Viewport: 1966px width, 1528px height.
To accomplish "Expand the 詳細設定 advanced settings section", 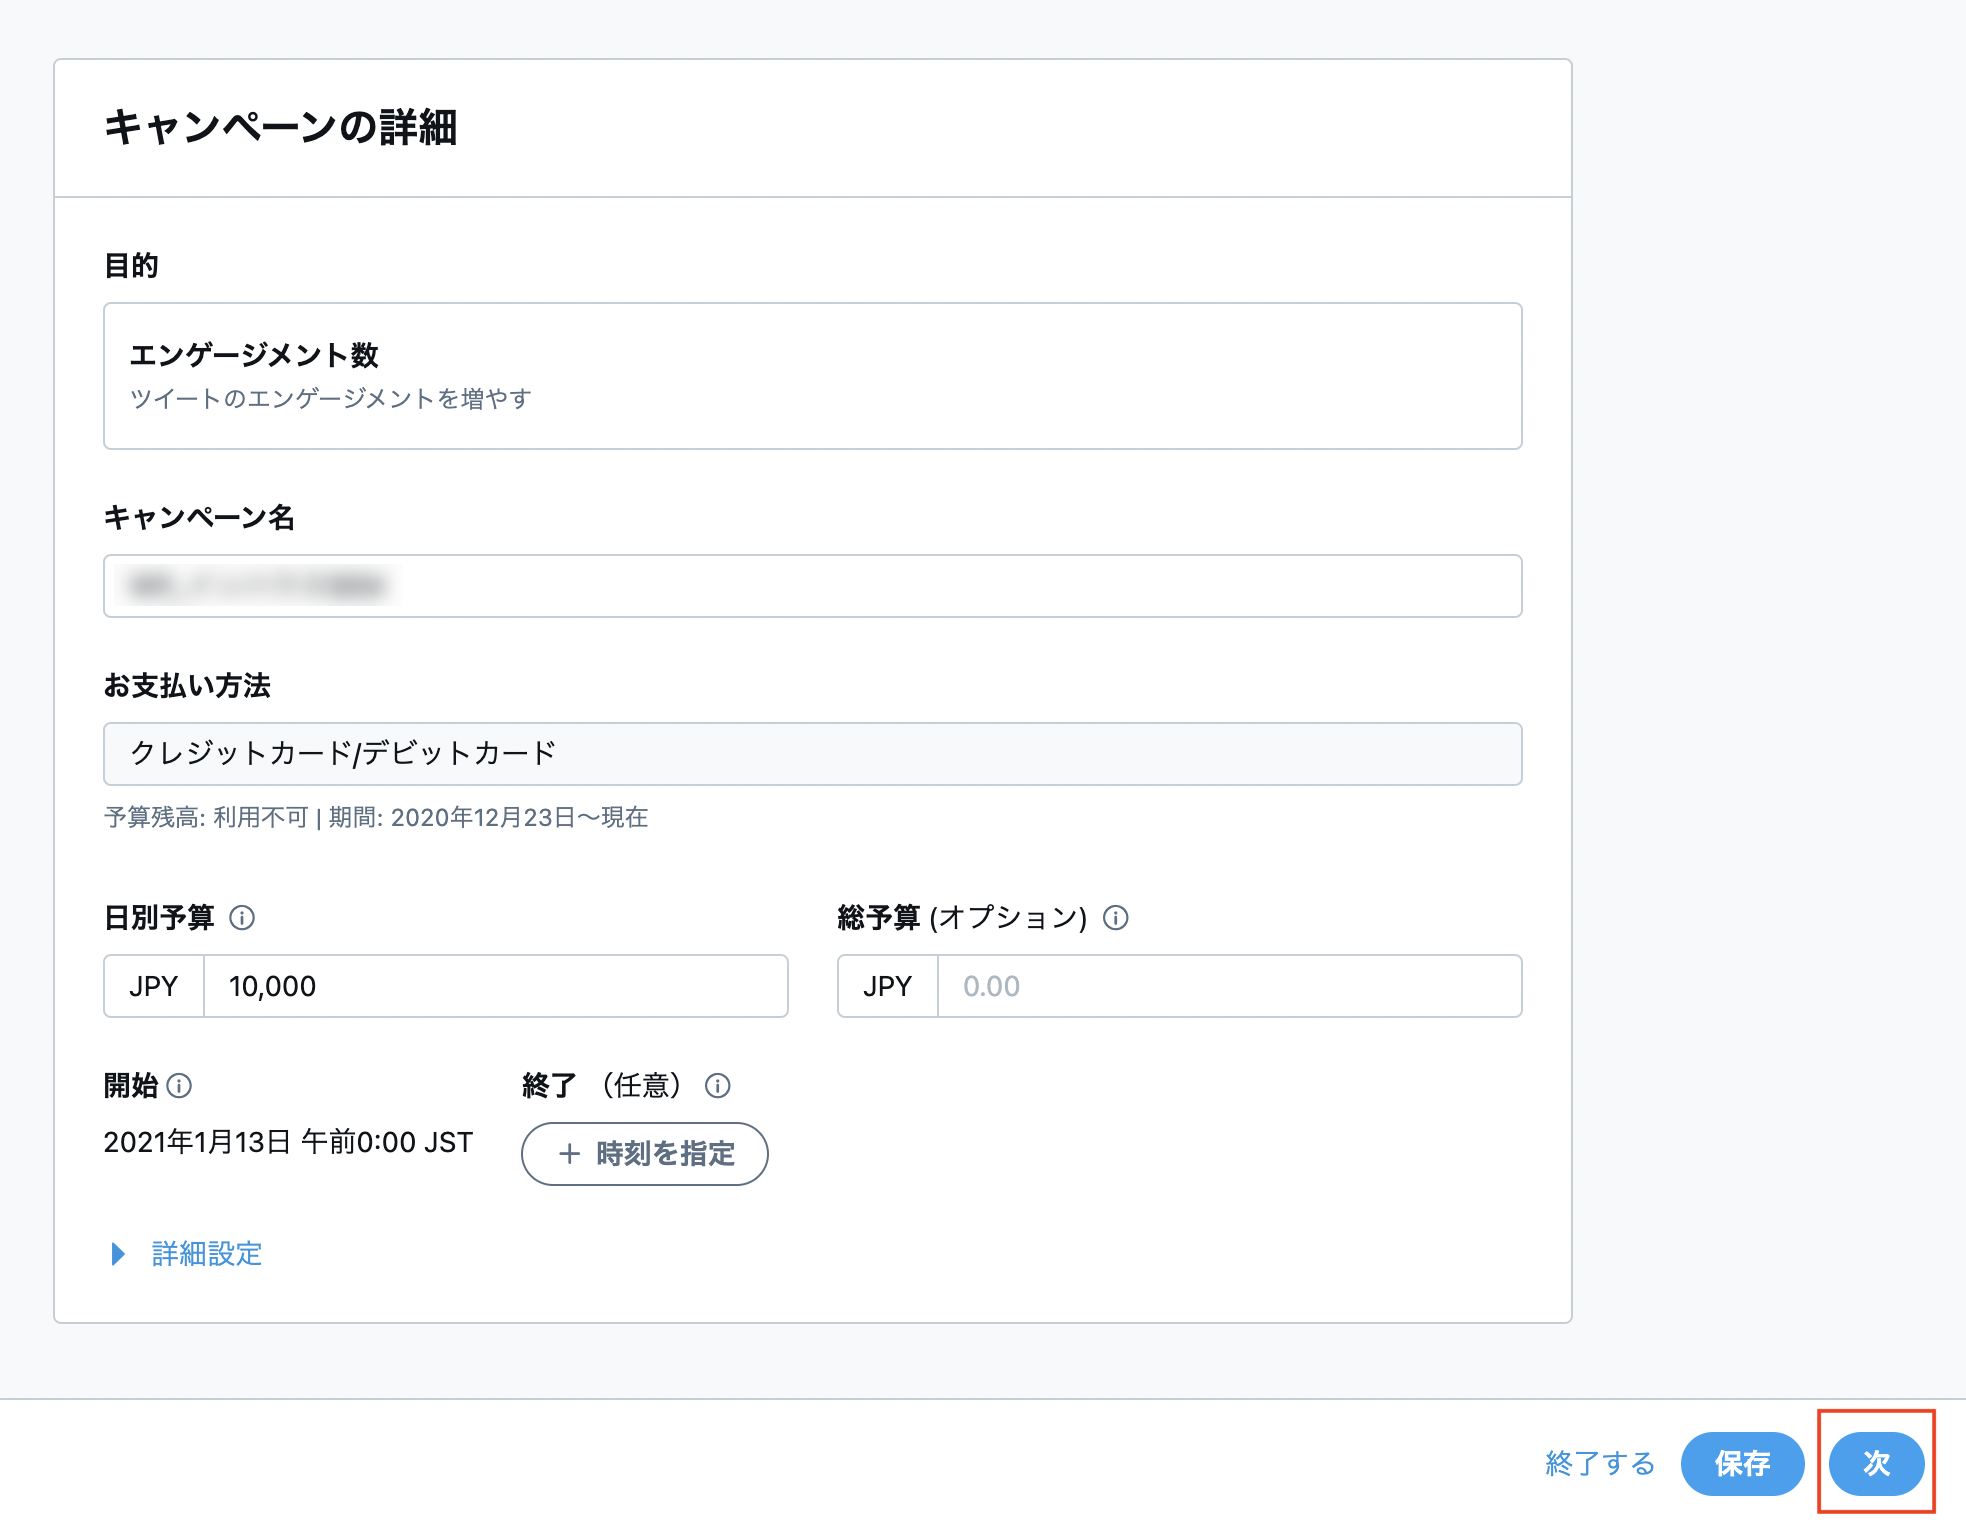I will 204,1254.
